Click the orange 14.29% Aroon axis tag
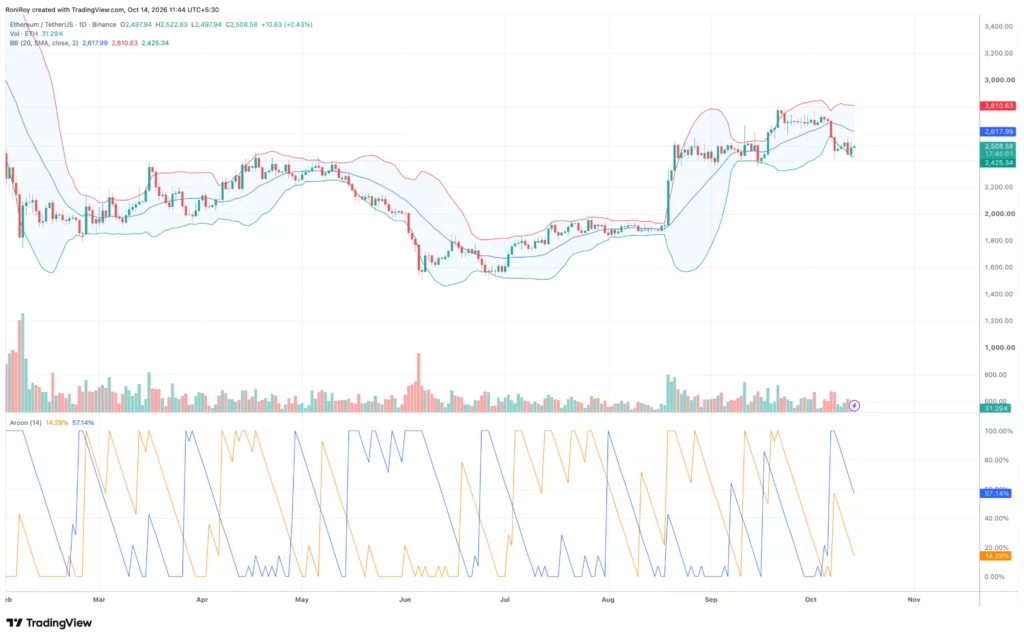The height and width of the screenshot is (639, 1024). [996, 556]
